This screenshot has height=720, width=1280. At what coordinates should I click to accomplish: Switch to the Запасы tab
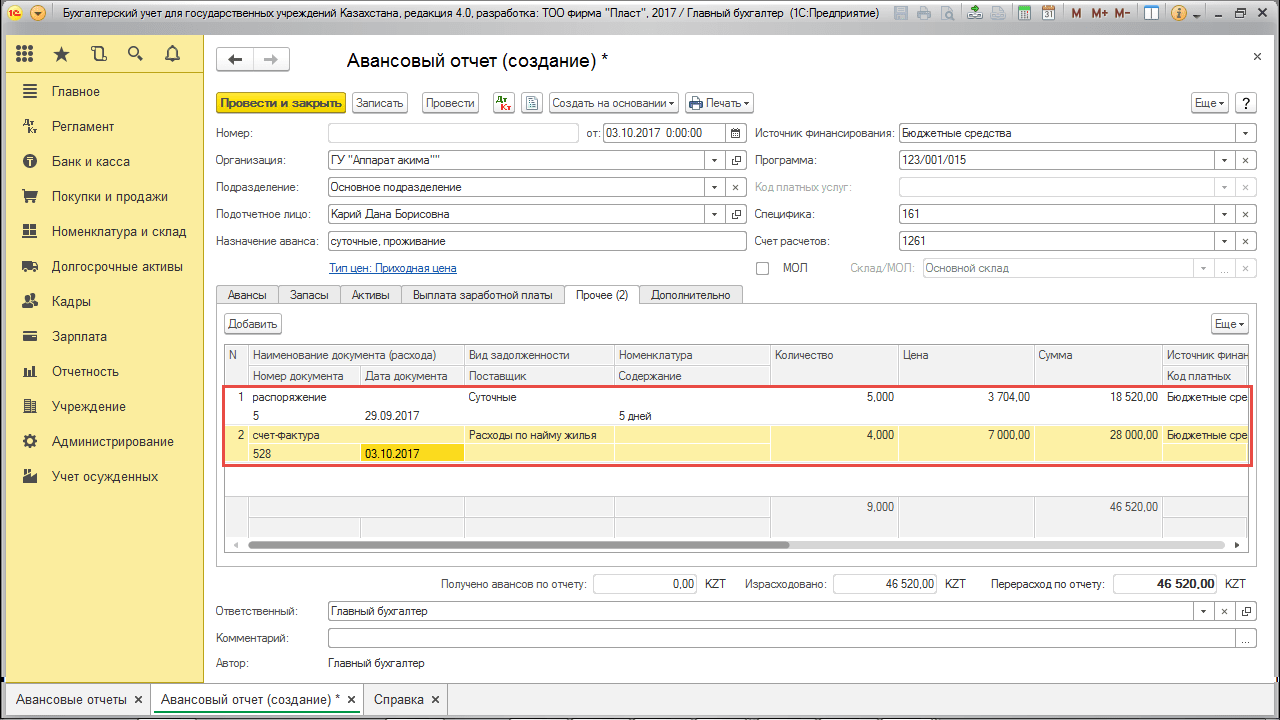(309, 294)
